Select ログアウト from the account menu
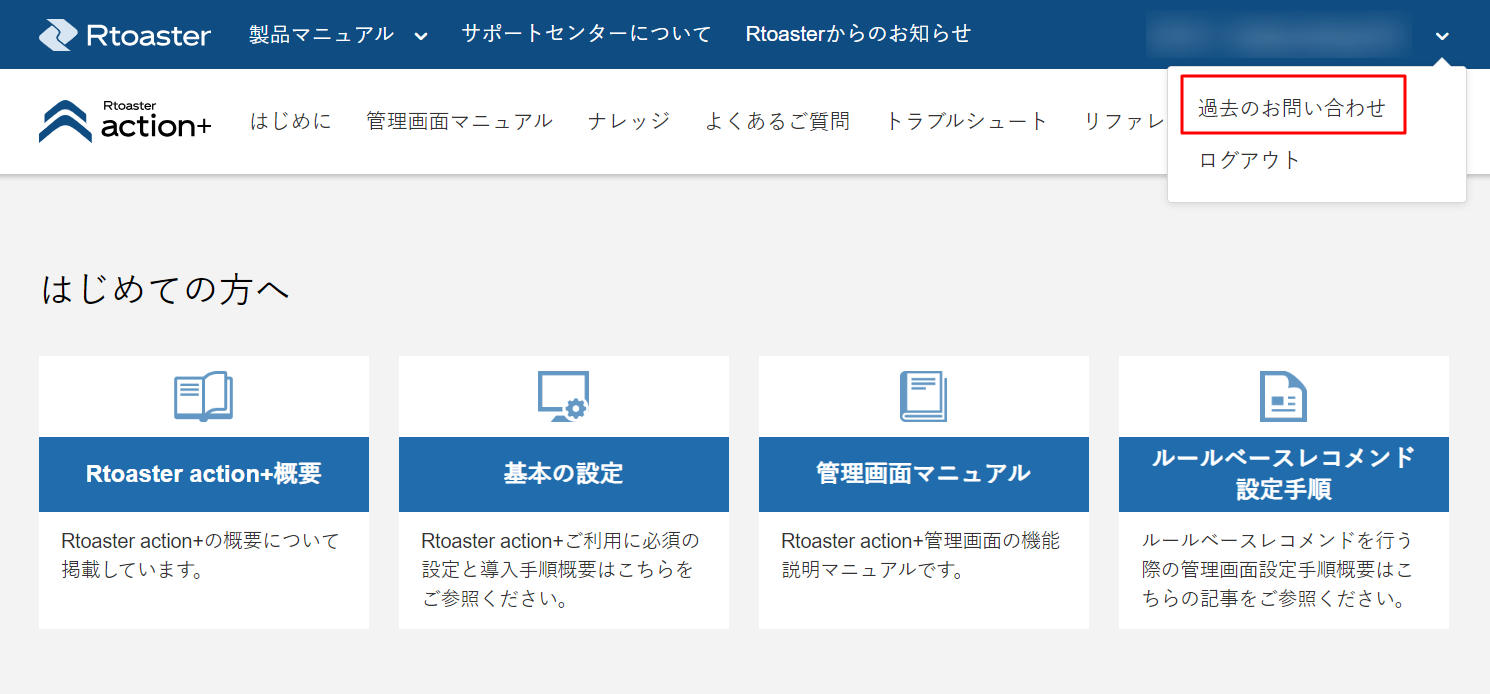This screenshot has height=694, width=1490. [1250, 160]
